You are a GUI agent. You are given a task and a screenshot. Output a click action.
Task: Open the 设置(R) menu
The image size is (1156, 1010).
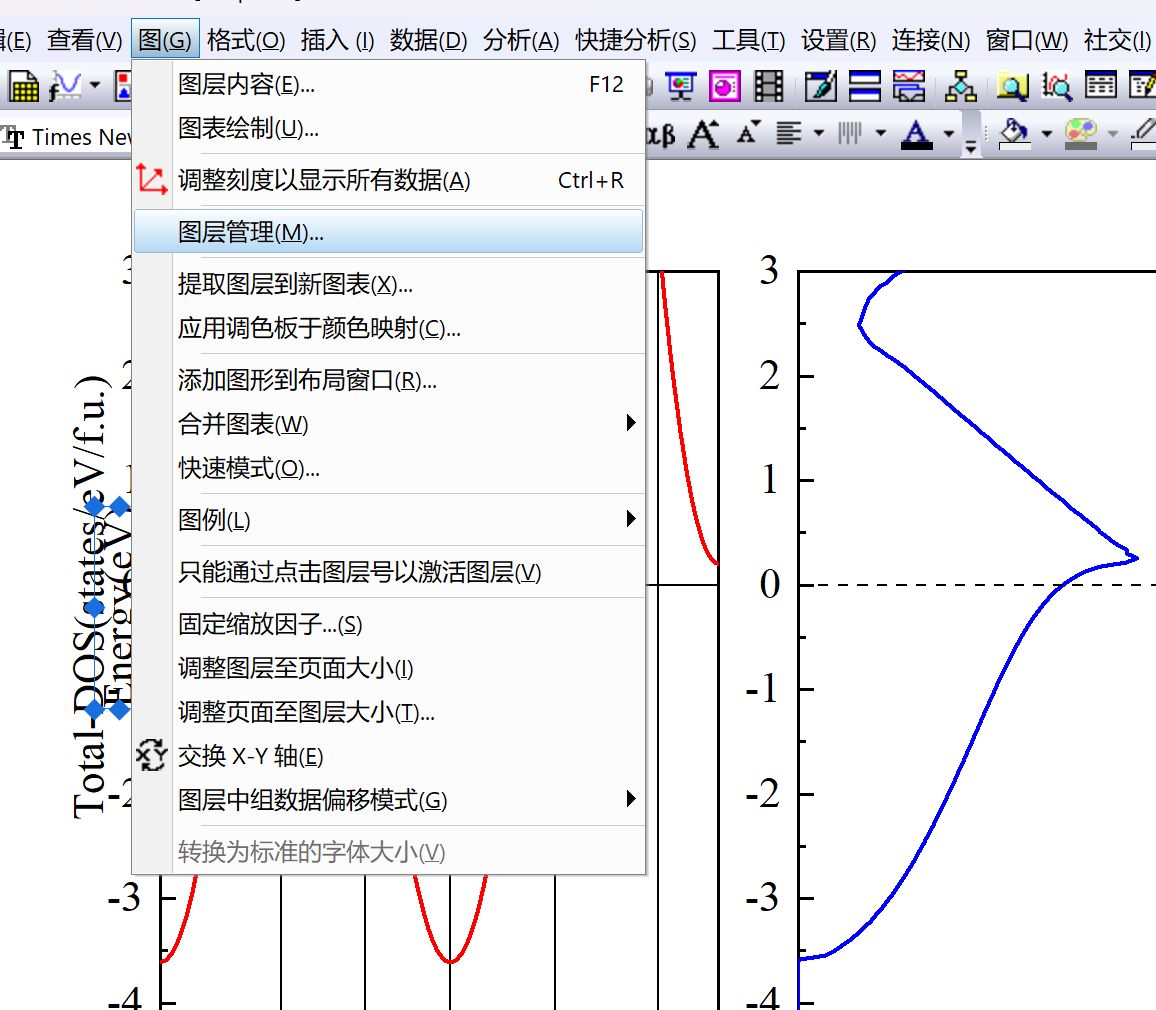pyautogui.click(x=838, y=39)
